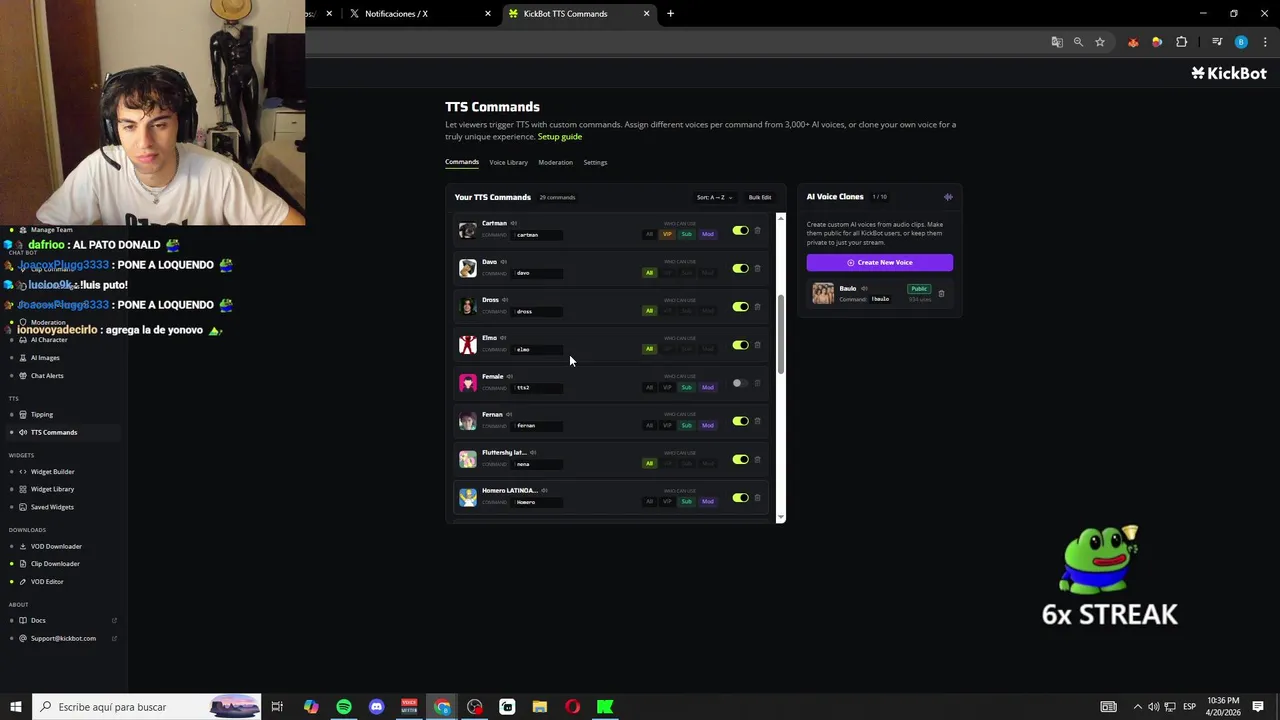1280x720 pixels.
Task: Click Support@kickbot.com link
Action: [61, 638]
